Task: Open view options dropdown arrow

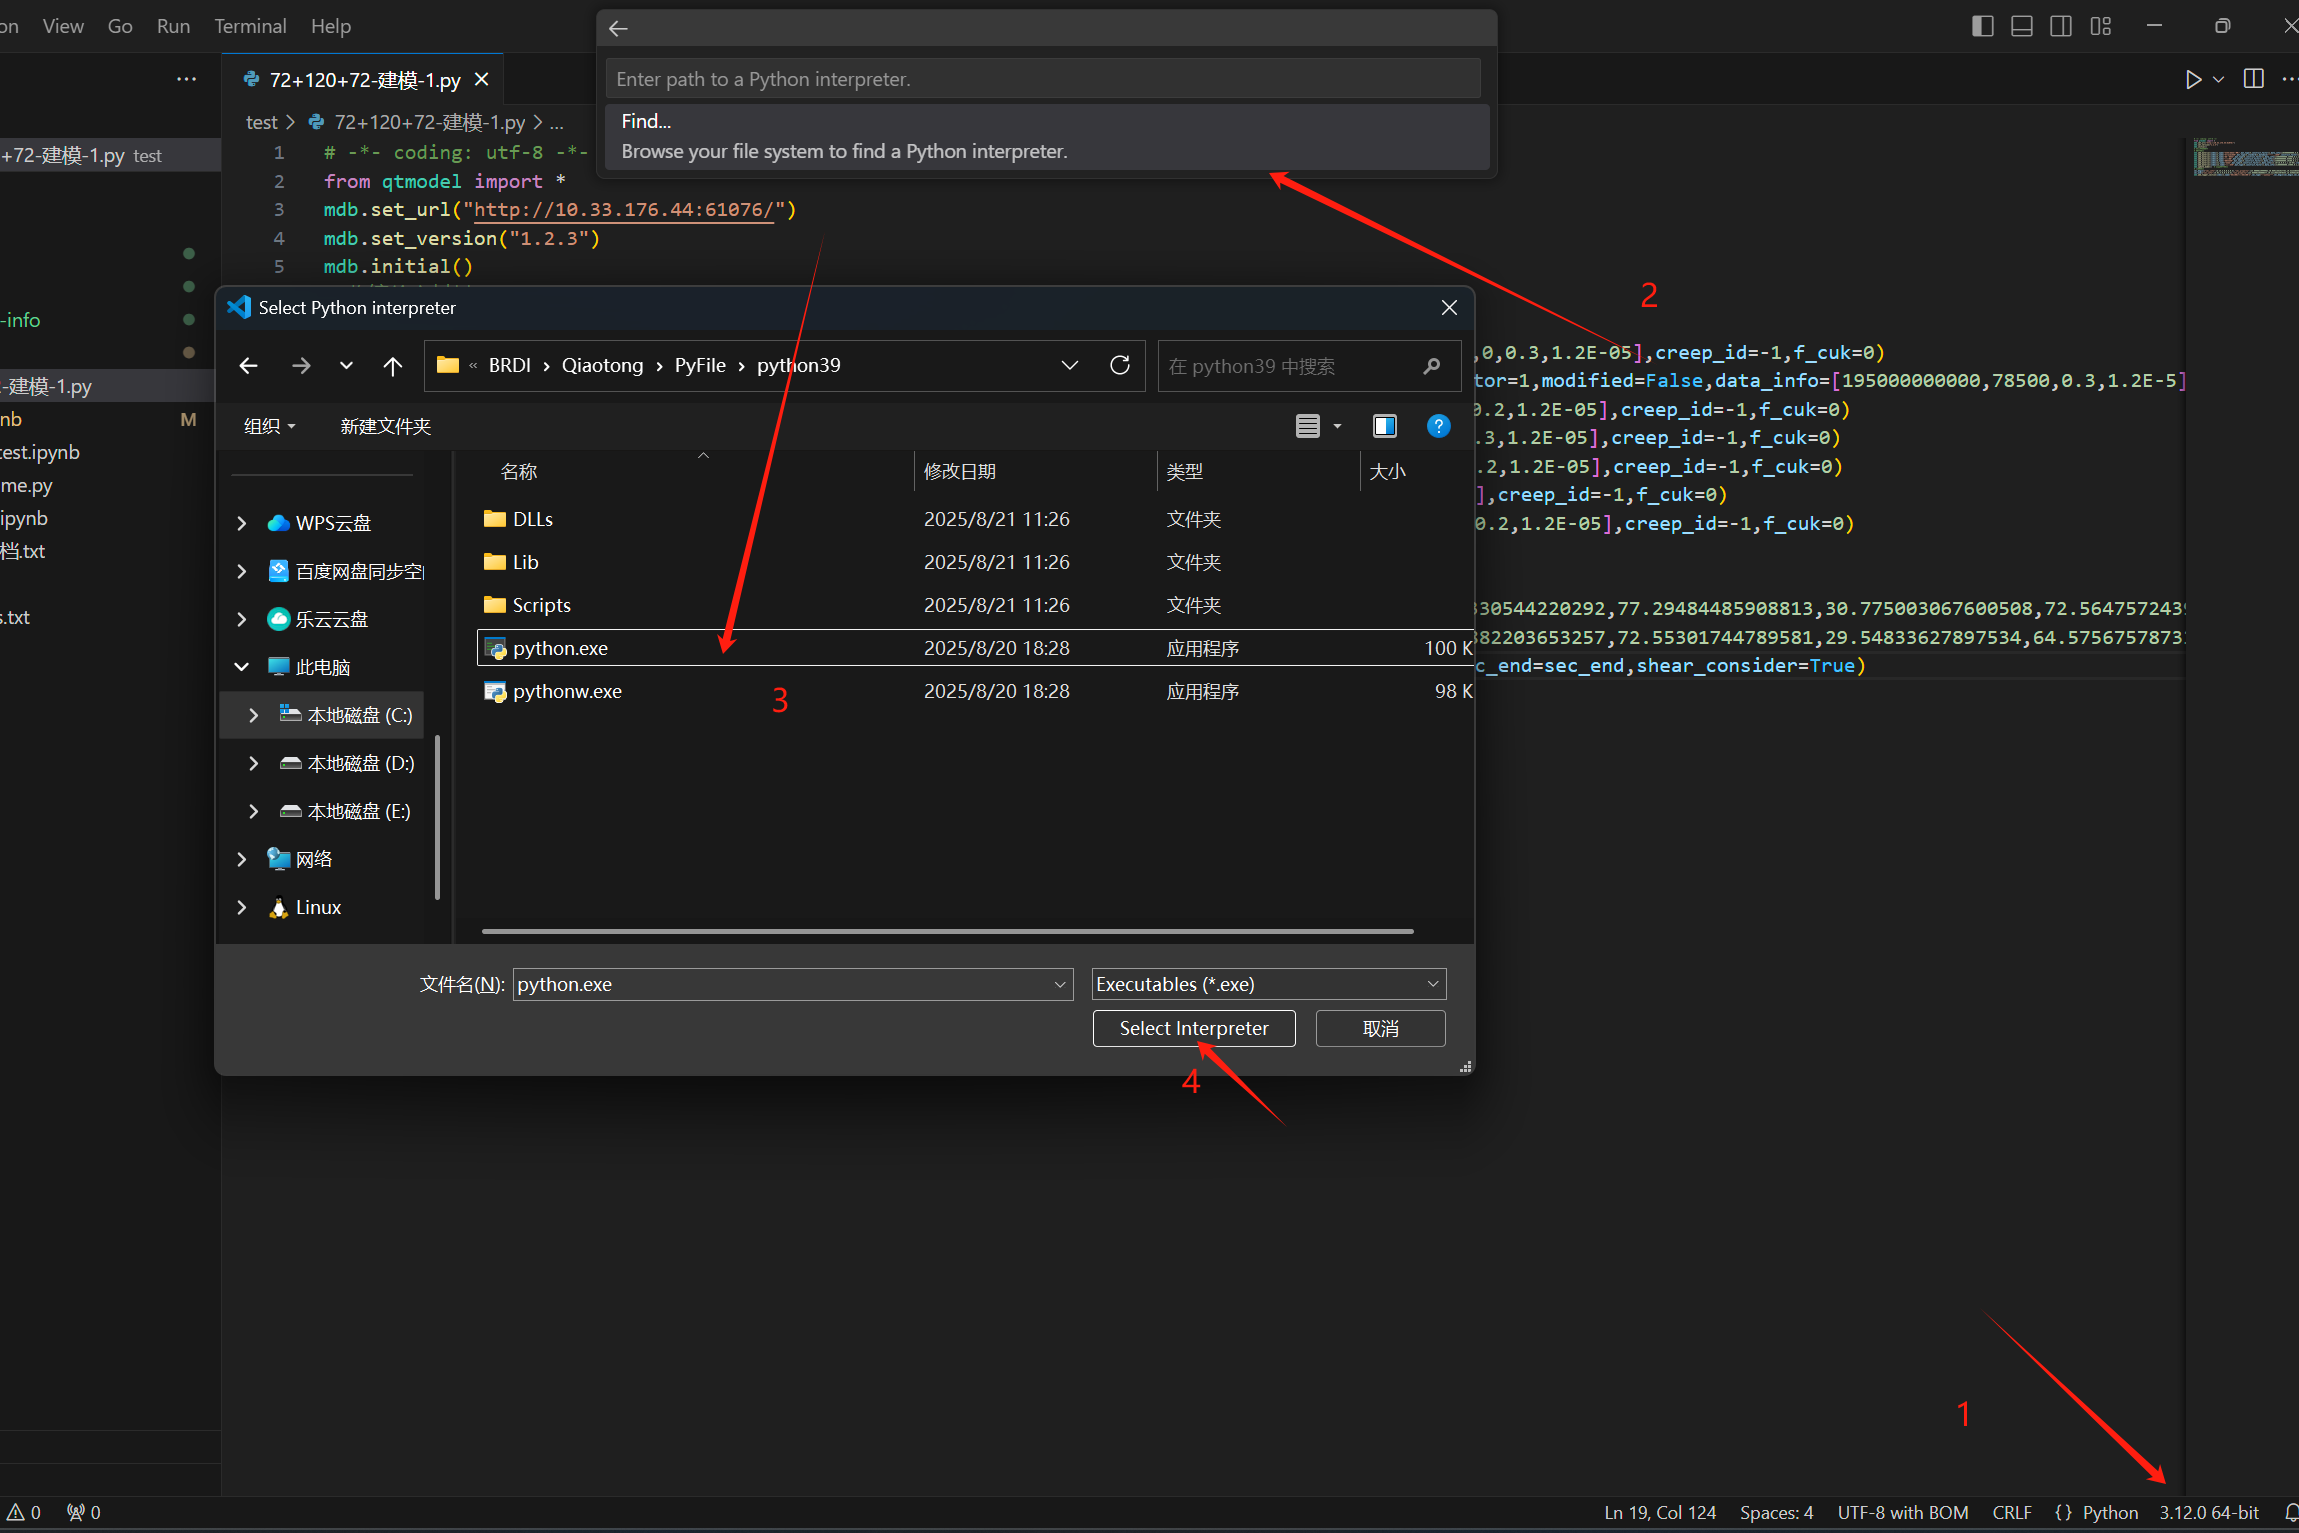Action: pos(1337,426)
